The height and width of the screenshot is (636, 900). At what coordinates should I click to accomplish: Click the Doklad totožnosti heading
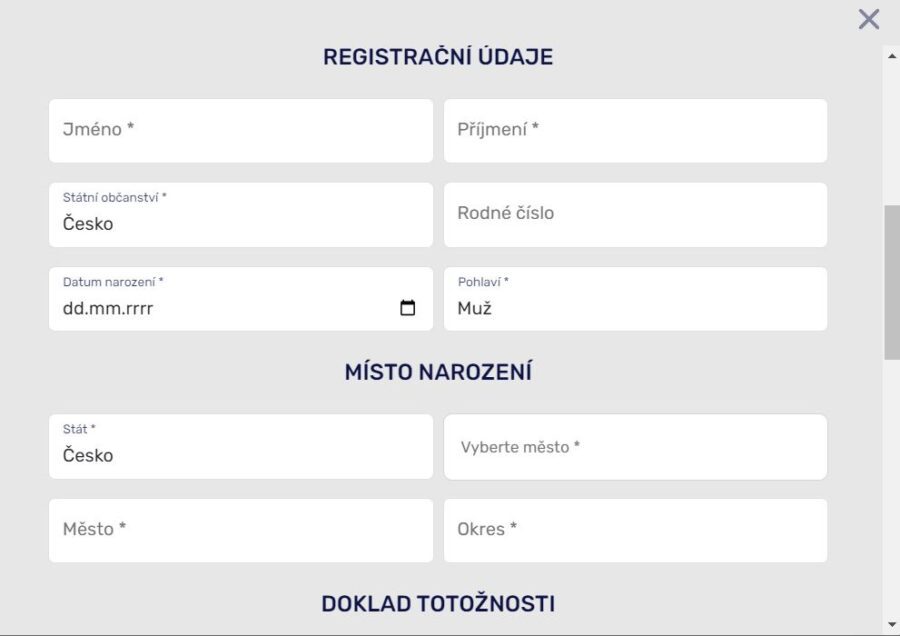click(438, 604)
